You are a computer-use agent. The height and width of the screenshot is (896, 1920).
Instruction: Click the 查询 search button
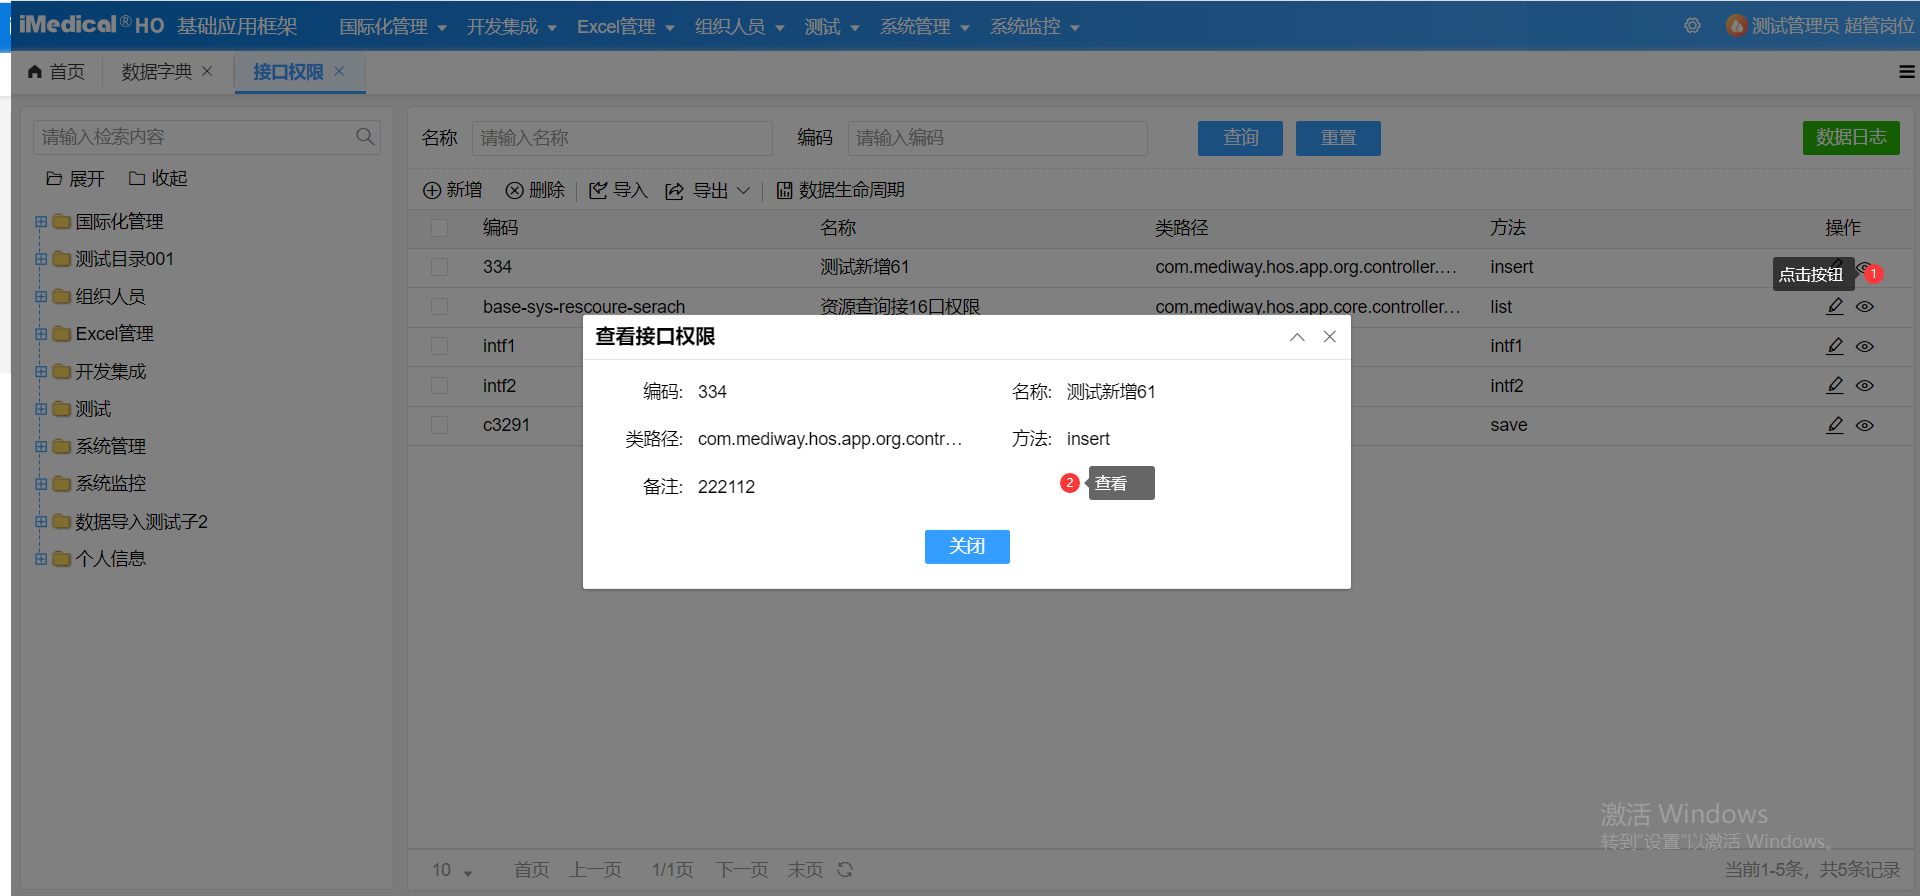pyautogui.click(x=1240, y=138)
